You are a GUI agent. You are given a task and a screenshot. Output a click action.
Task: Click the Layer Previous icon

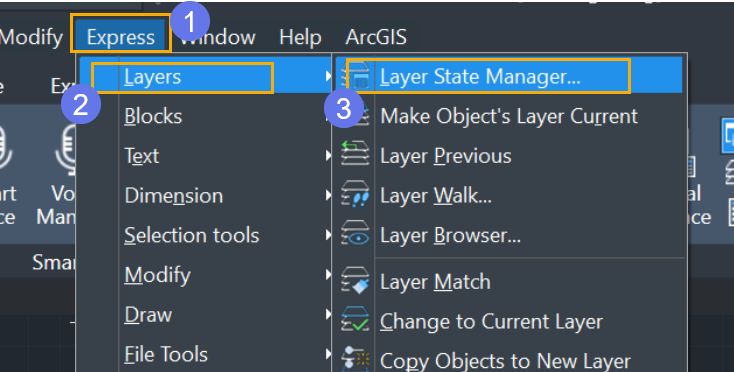(x=355, y=153)
